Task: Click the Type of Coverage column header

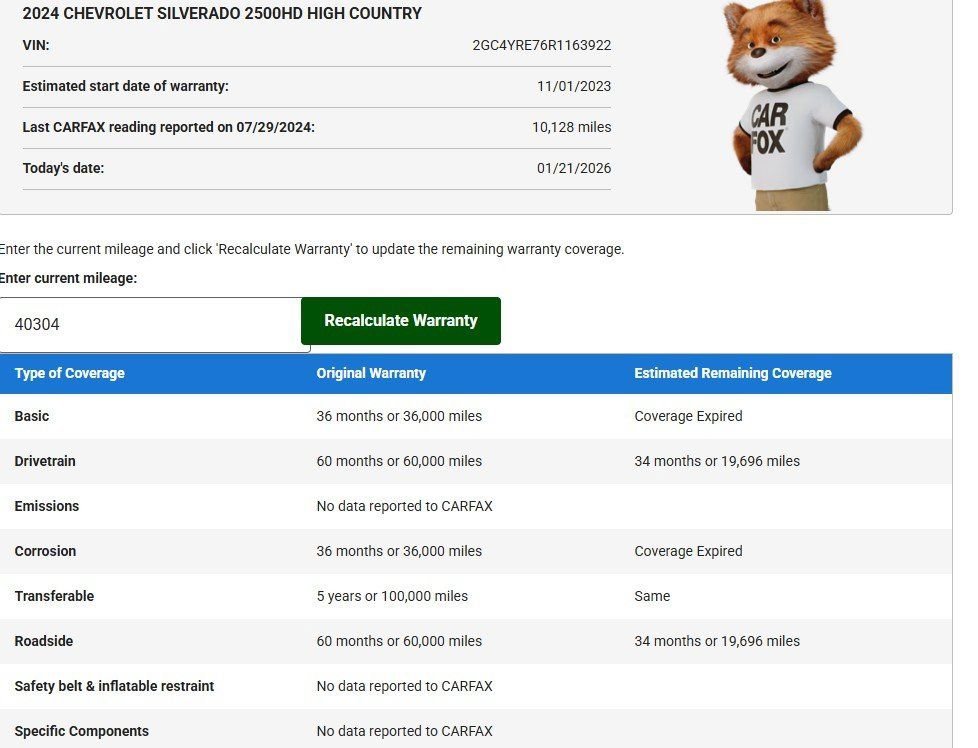Action: coord(70,373)
